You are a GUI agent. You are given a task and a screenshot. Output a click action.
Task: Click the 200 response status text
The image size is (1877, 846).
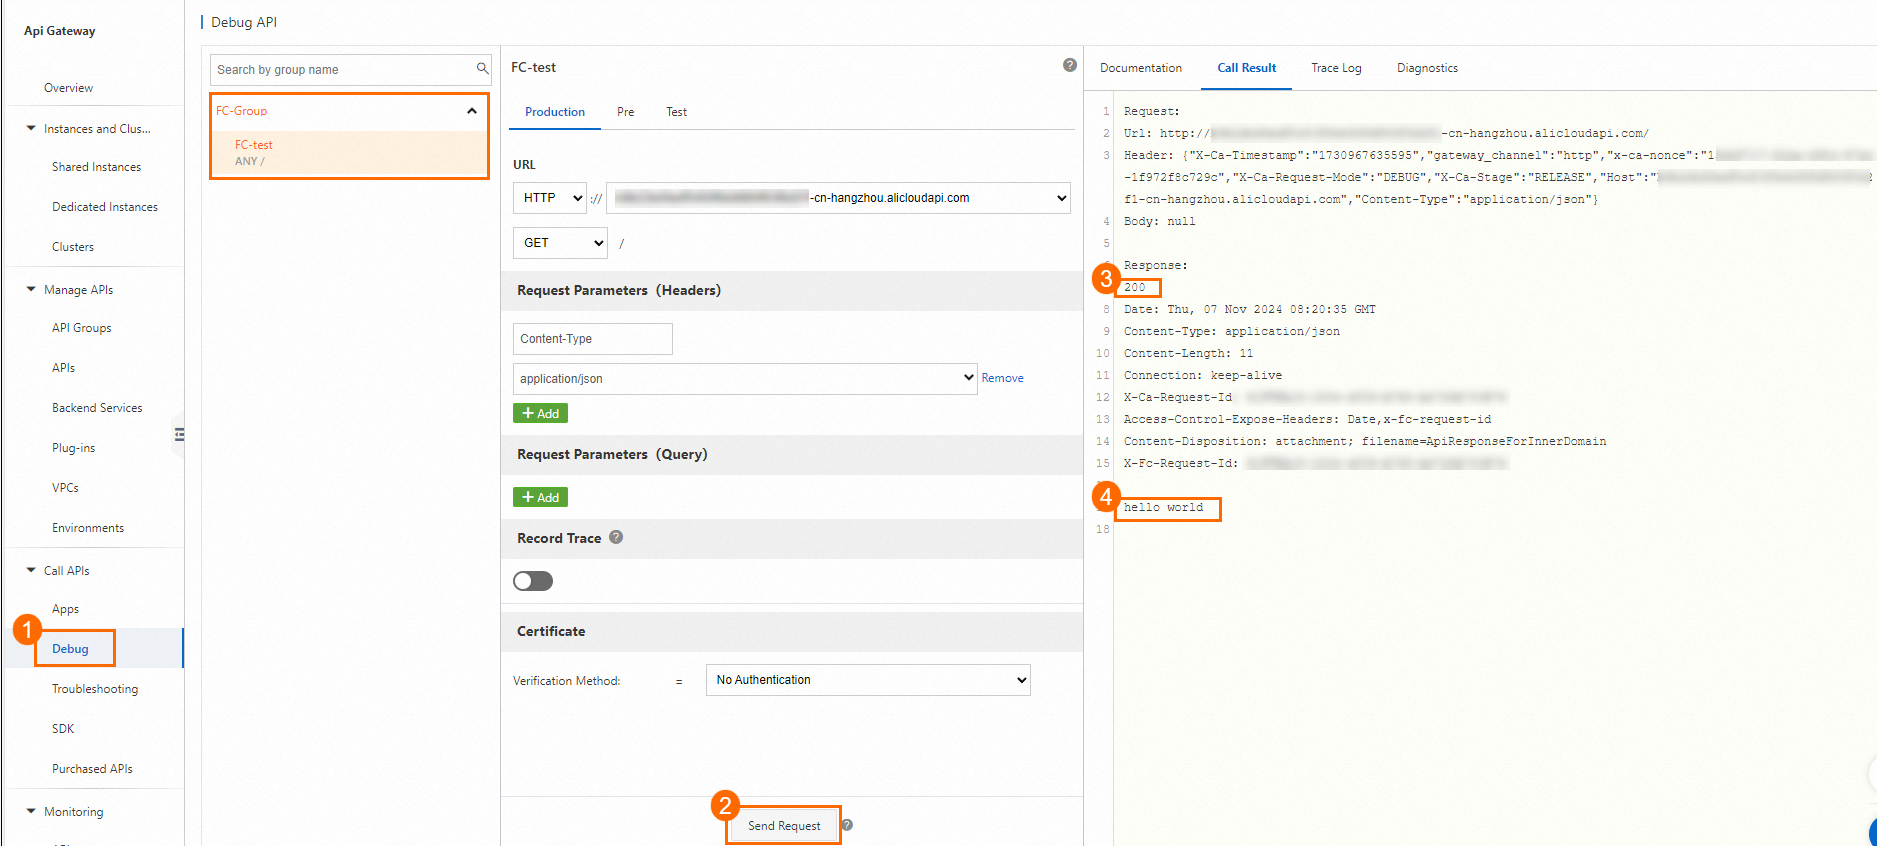pos(1134,288)
